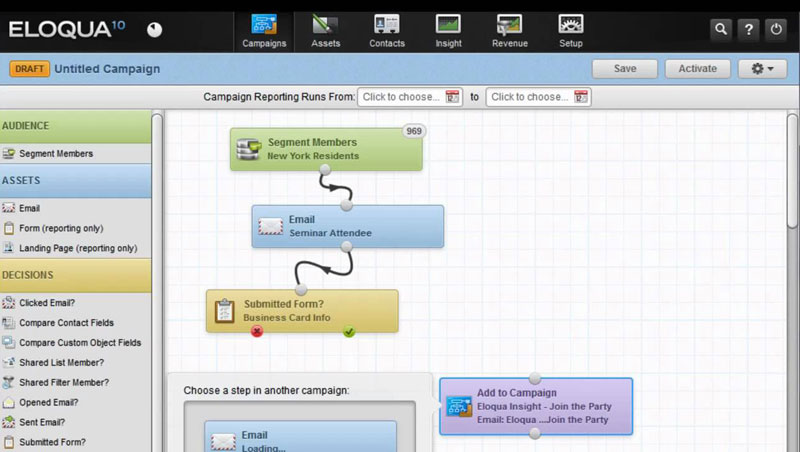The height and width of the screenshot is (452, 800).
Task: Select Shared List Member? decision
Action: pos(76,363)
